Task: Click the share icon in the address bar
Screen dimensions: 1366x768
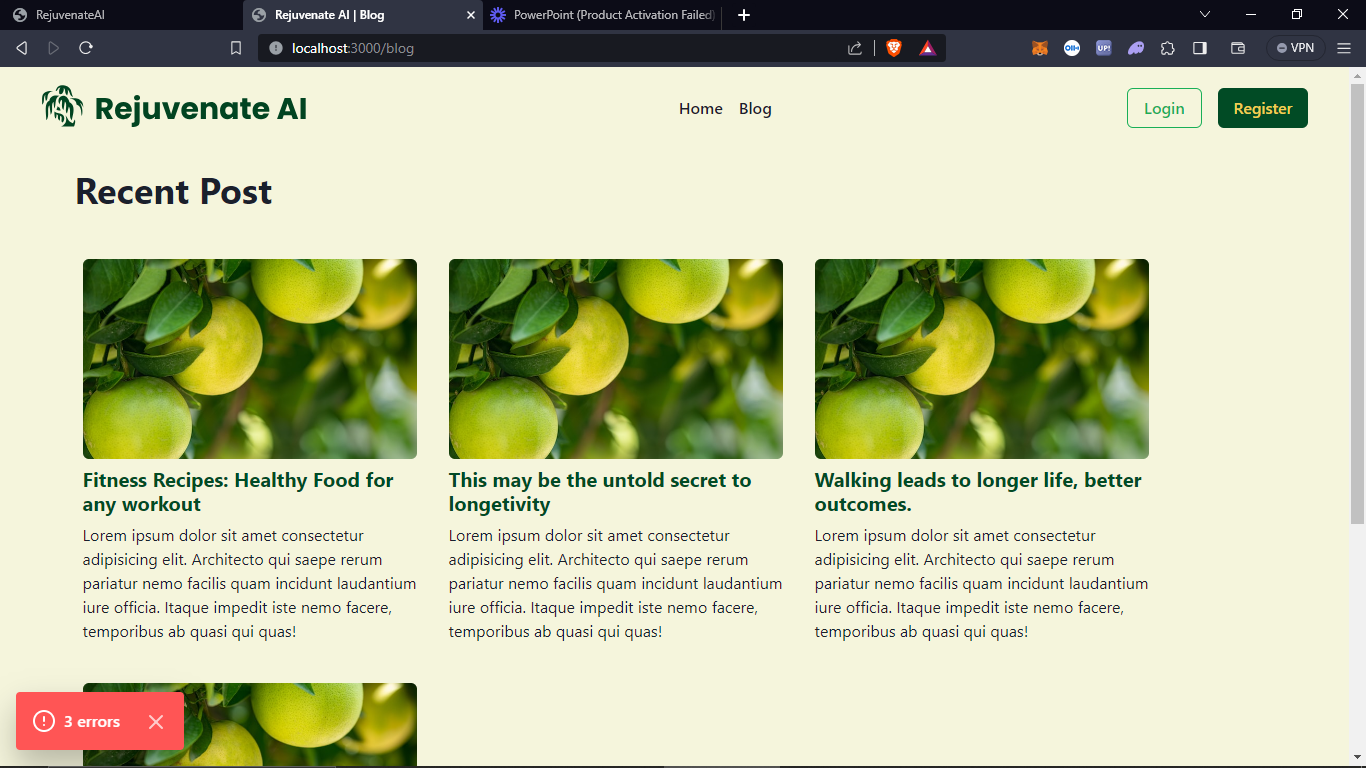Action: pyautogui.click(x=855, y=48)
